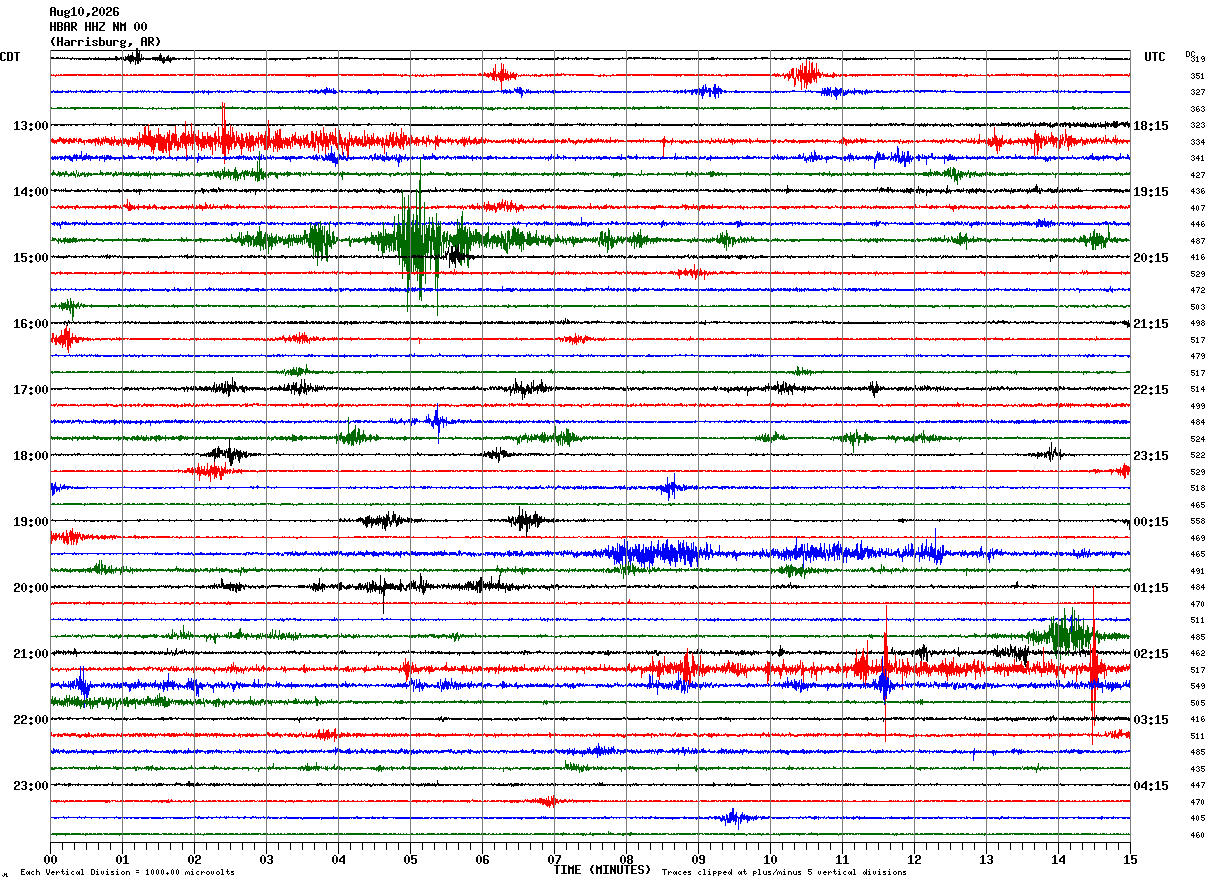Screen dimensions: 1210x886
Task: Click the blue tremor on the 19:30 trace
Action: tap(660, 553)
